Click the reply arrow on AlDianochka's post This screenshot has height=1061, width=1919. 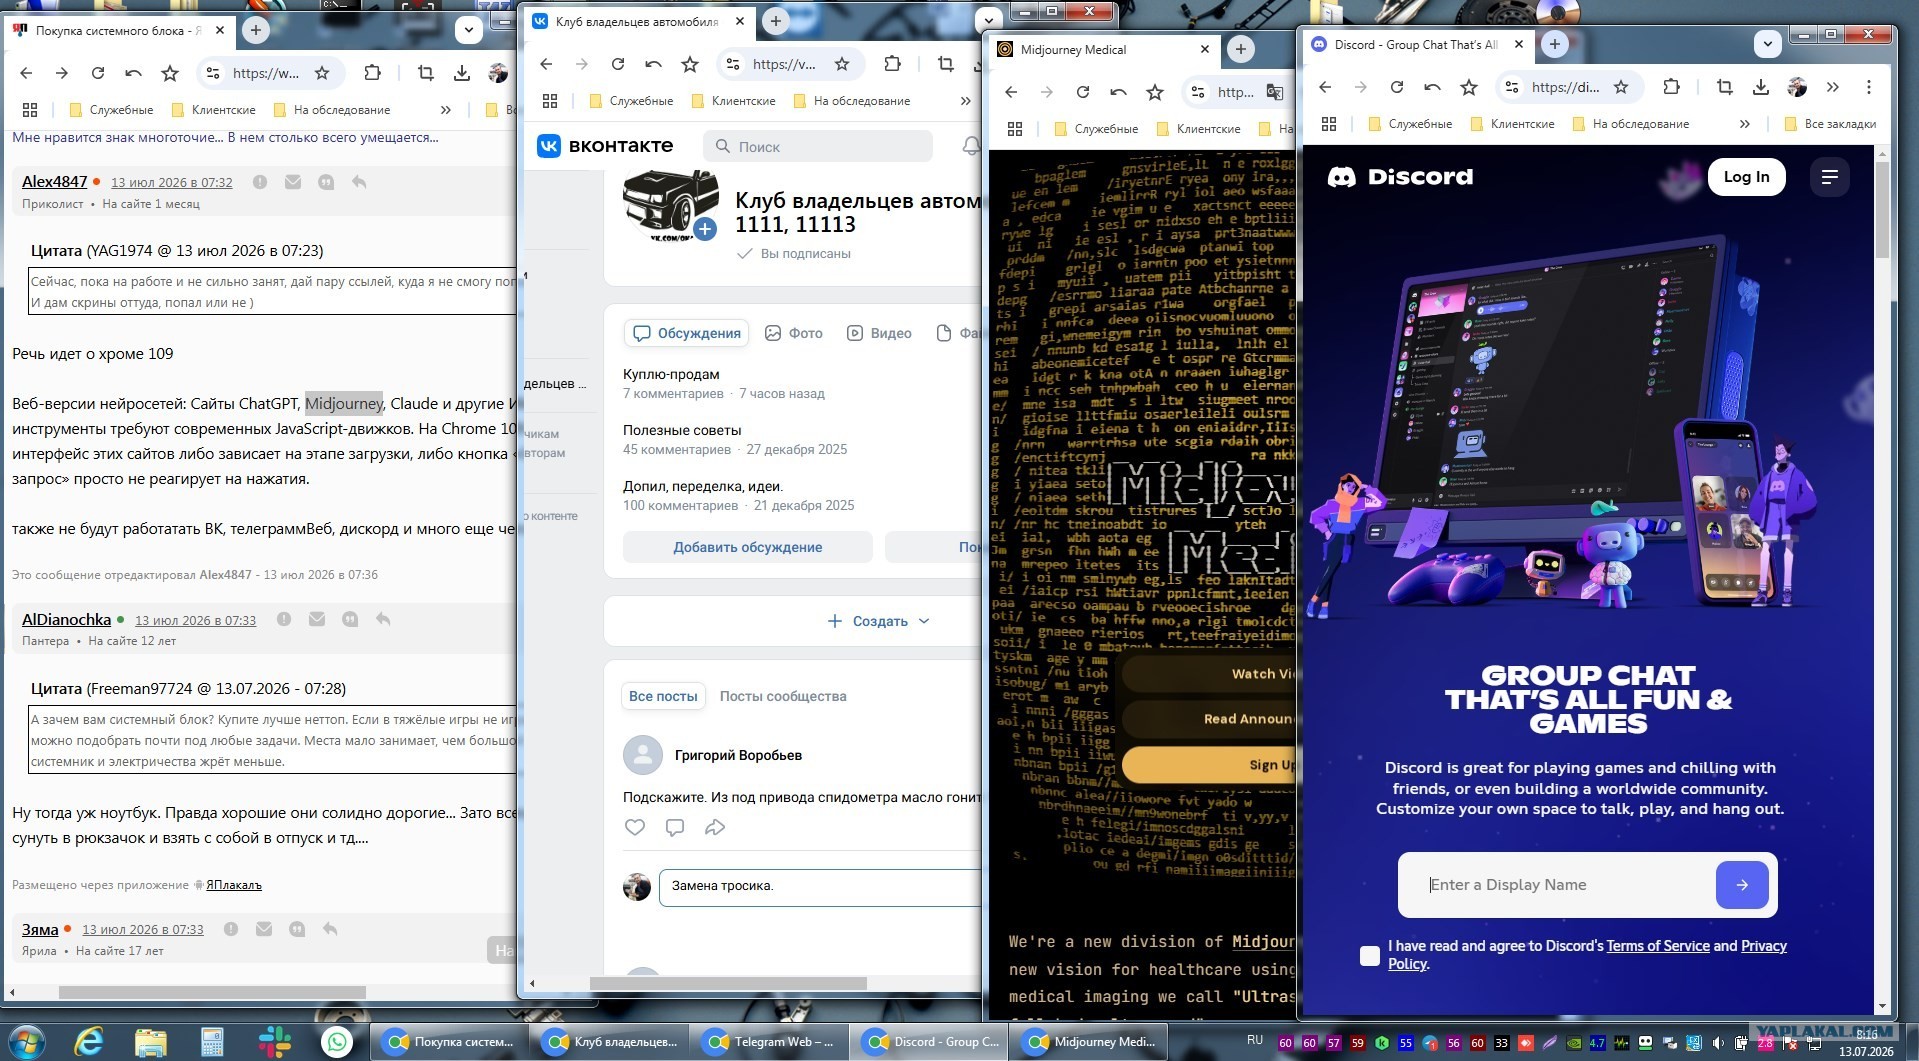point(383,619)
